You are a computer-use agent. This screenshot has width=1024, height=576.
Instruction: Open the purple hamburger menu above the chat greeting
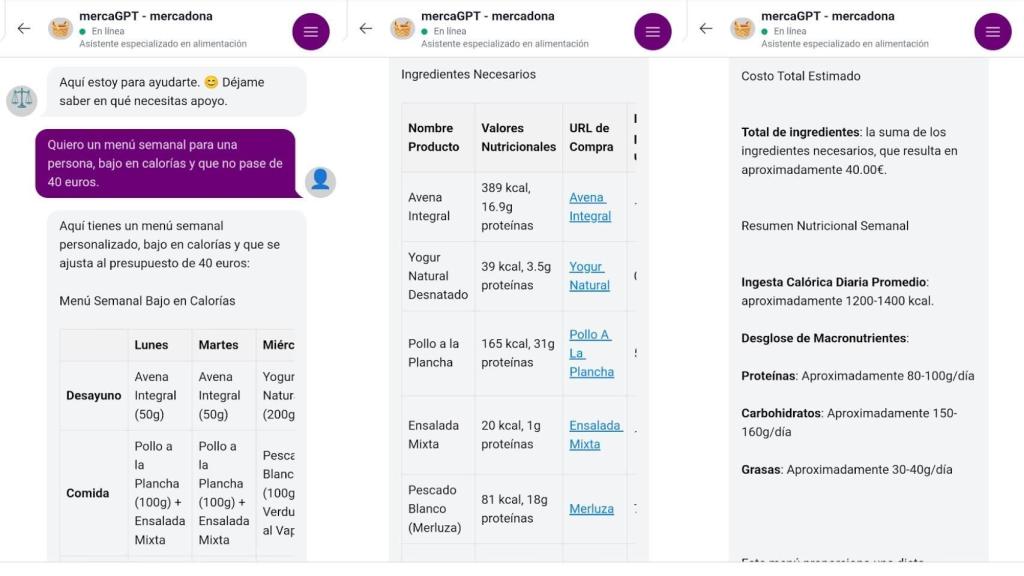310,31
